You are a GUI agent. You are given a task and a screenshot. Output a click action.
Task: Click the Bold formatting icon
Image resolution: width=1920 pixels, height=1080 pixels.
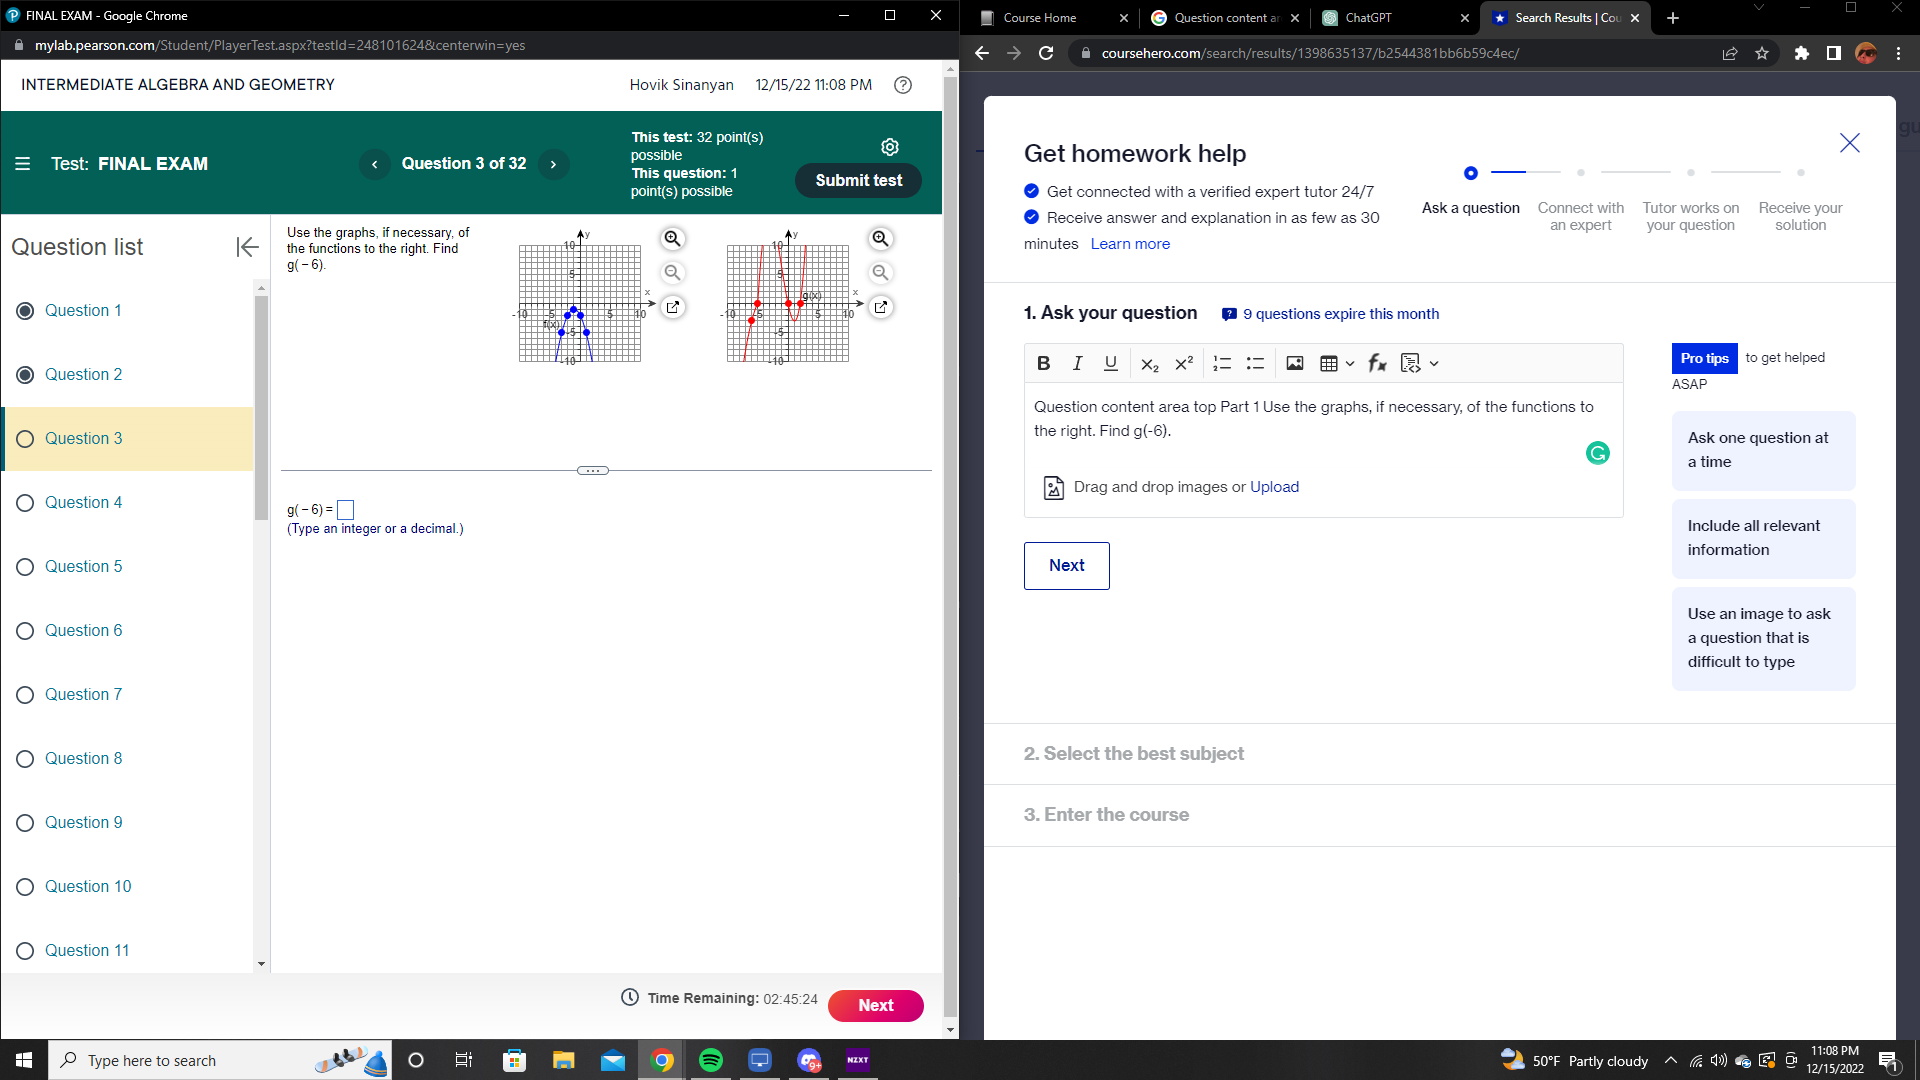[1043, 363]
